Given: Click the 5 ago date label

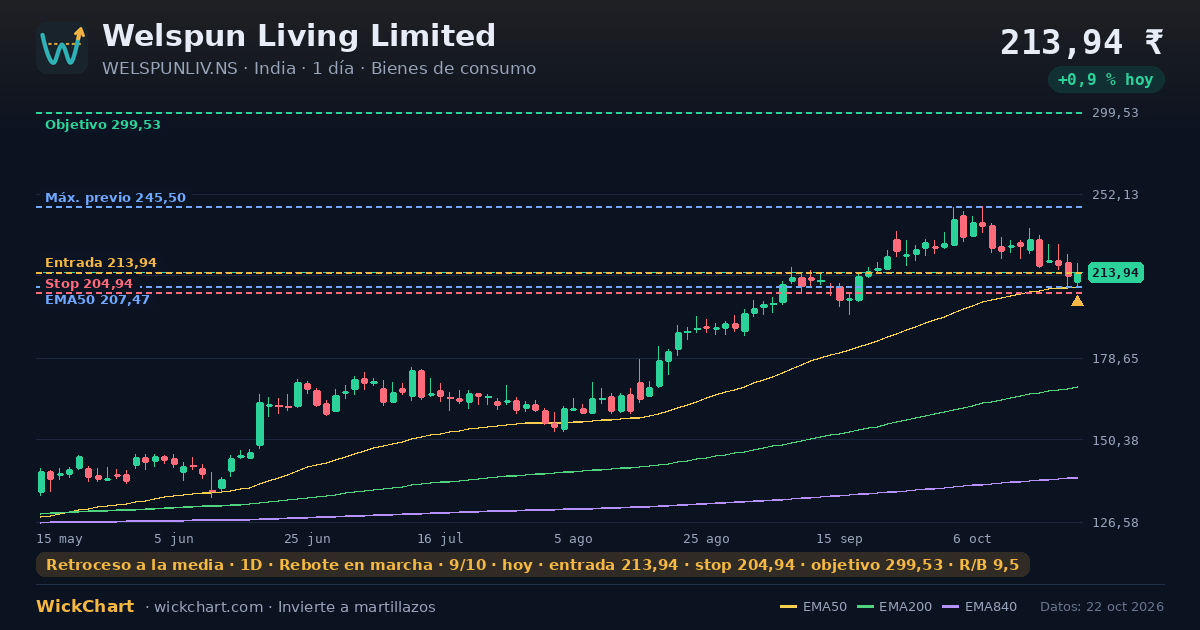Looking at the screenshot, I should (573, 538).
